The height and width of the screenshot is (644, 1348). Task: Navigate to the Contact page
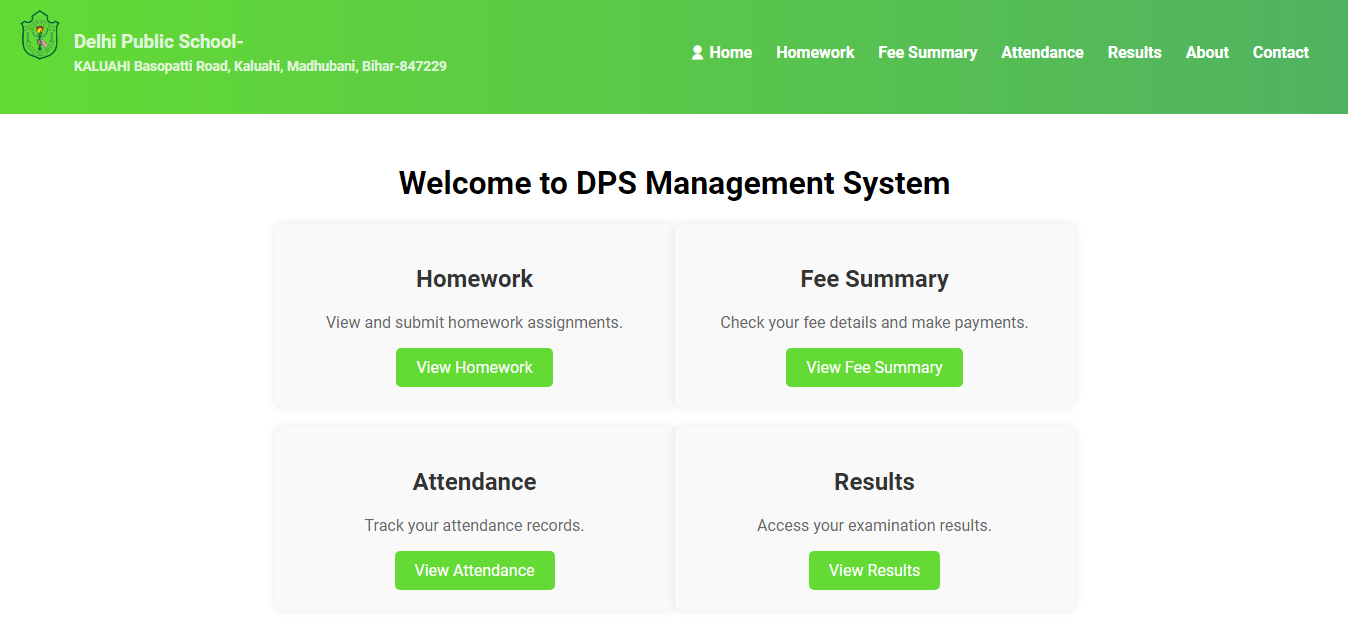[1280, 53]
